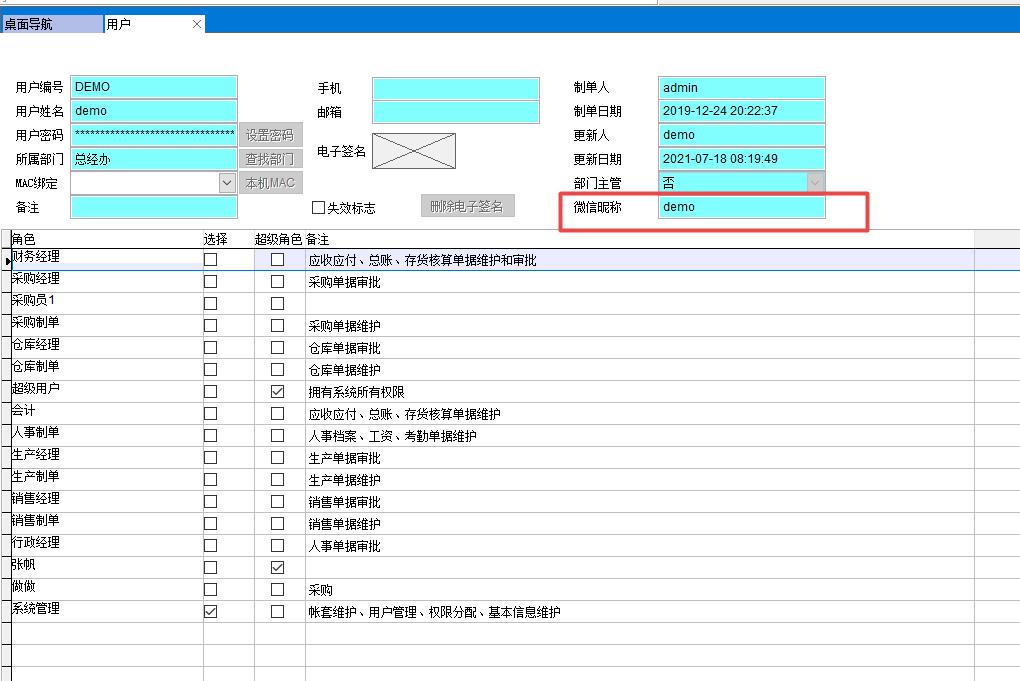
Task: Close the 用户 tab
Action: coord(196,24)
